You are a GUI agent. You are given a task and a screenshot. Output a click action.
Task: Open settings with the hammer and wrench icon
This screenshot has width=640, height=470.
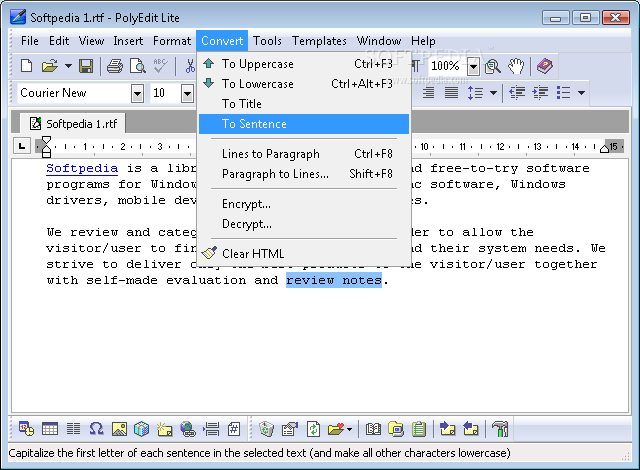click(500, 429)
